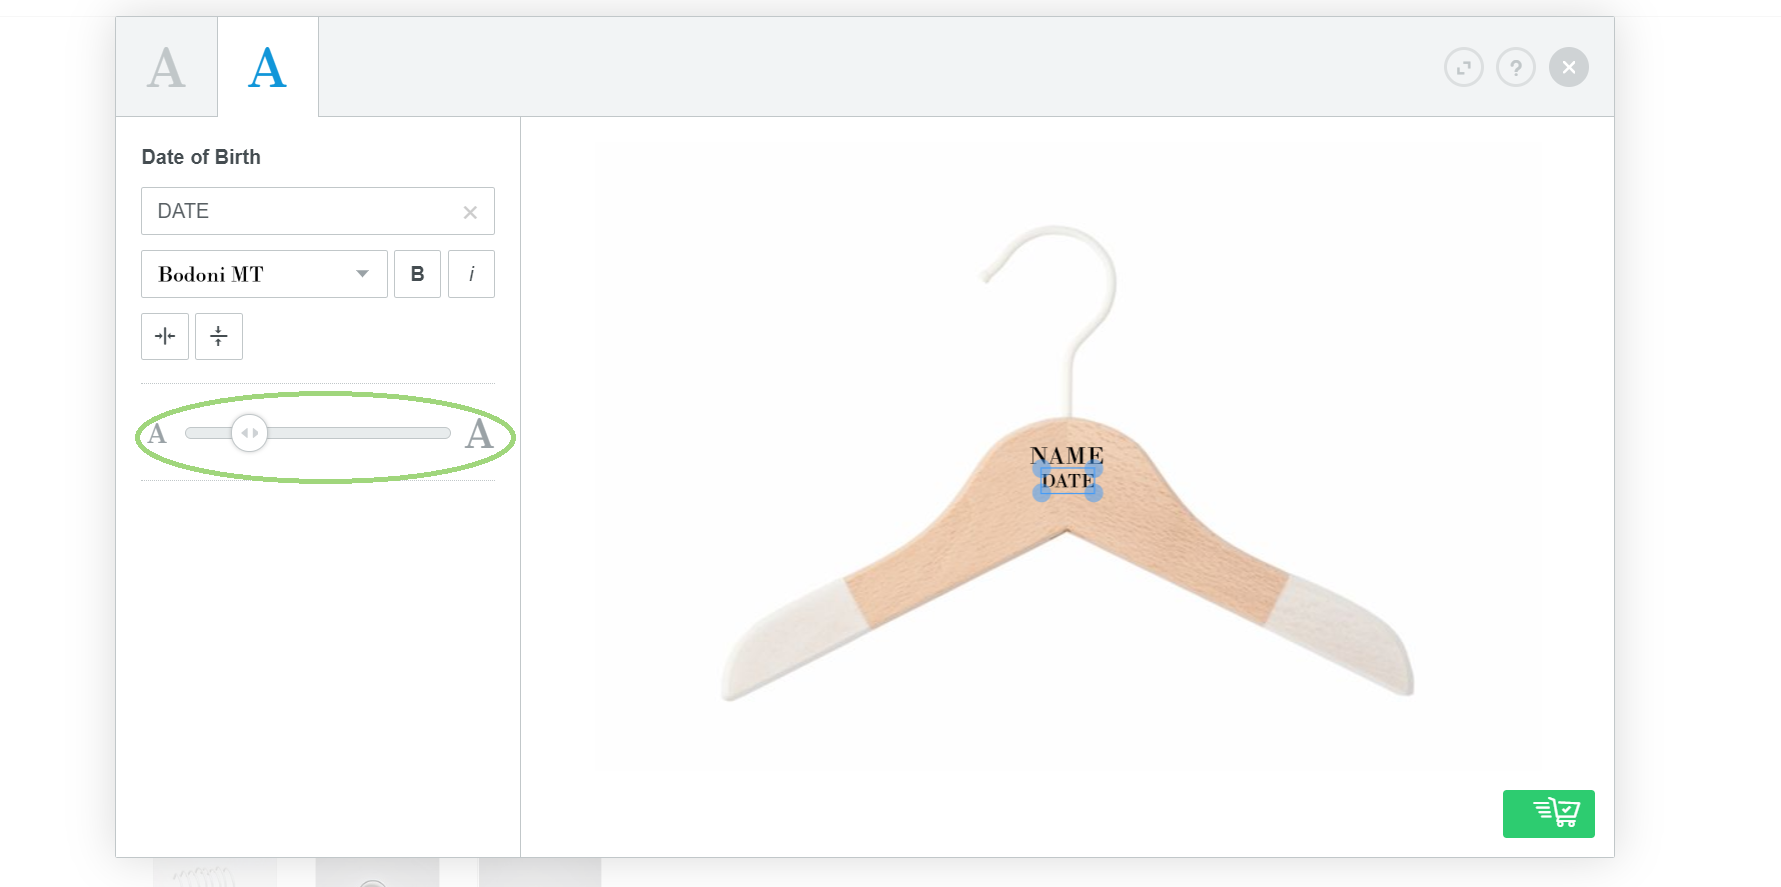Close the personalization dialog
The height and width of the screenshot is (887, 1781).
[x=1569, y=67]
